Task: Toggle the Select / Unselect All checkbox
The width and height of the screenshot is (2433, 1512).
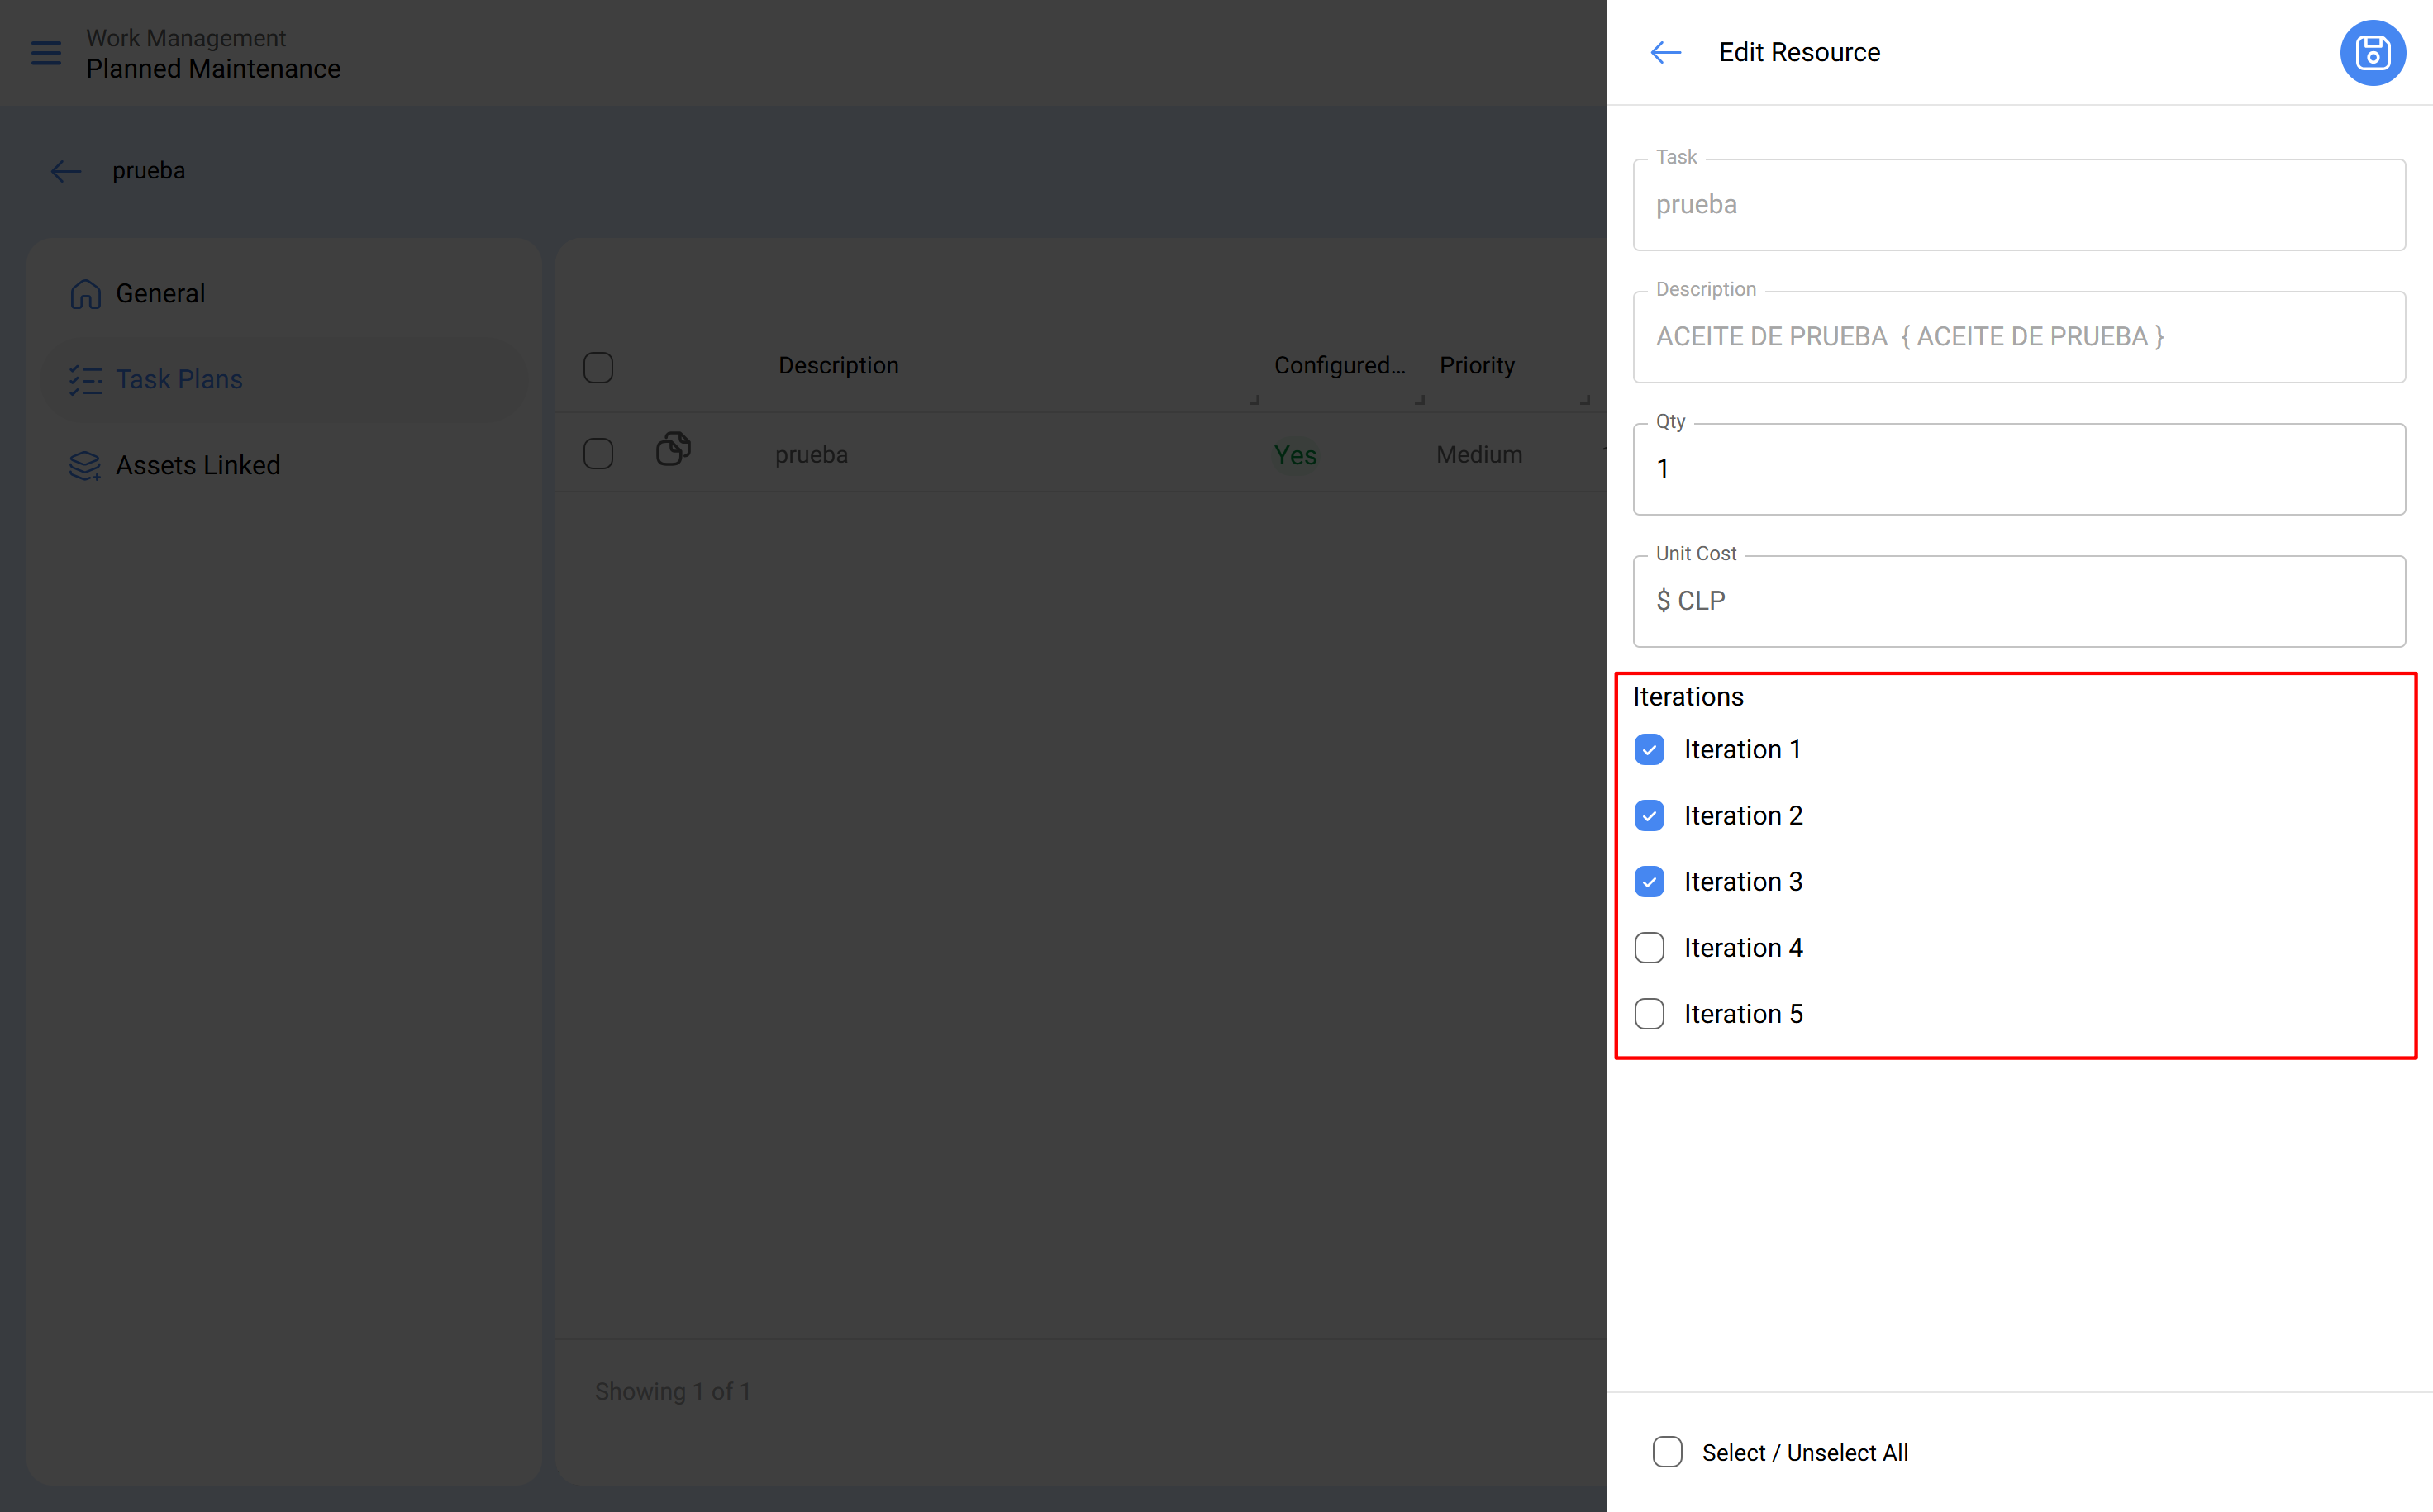Action: (x=1666, y=1452)
